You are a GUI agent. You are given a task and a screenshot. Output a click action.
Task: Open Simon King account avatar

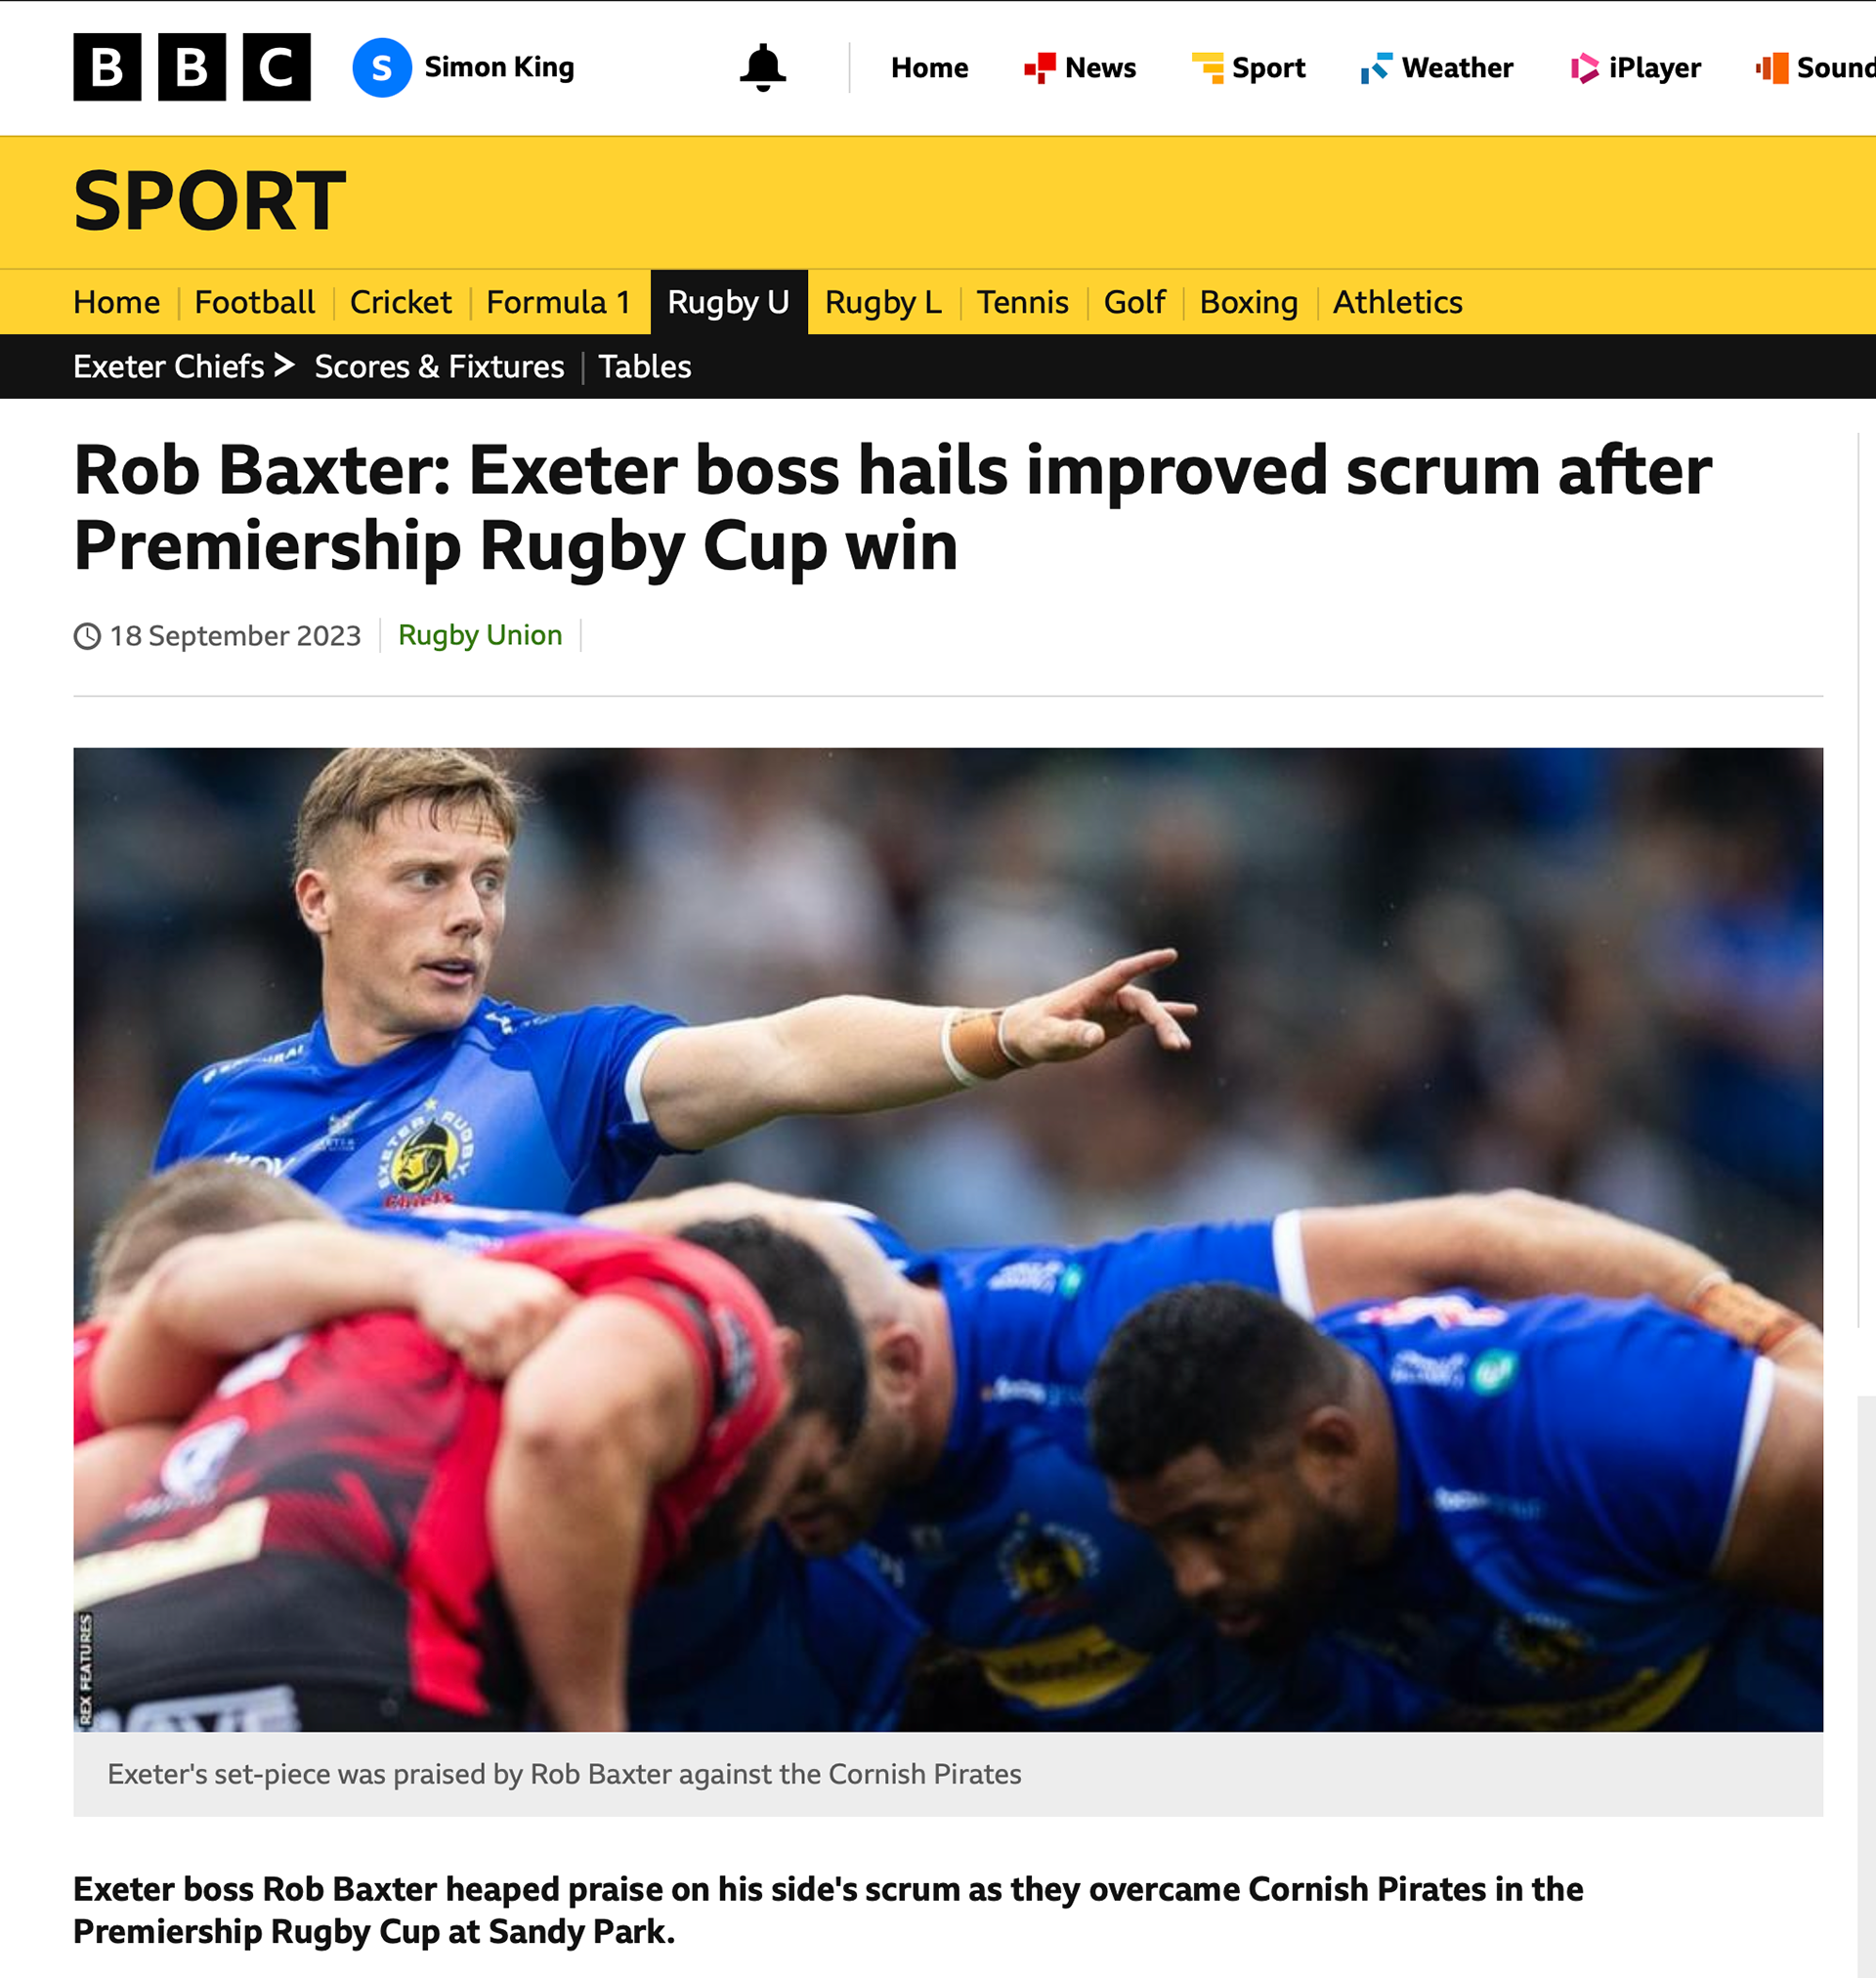382,67
